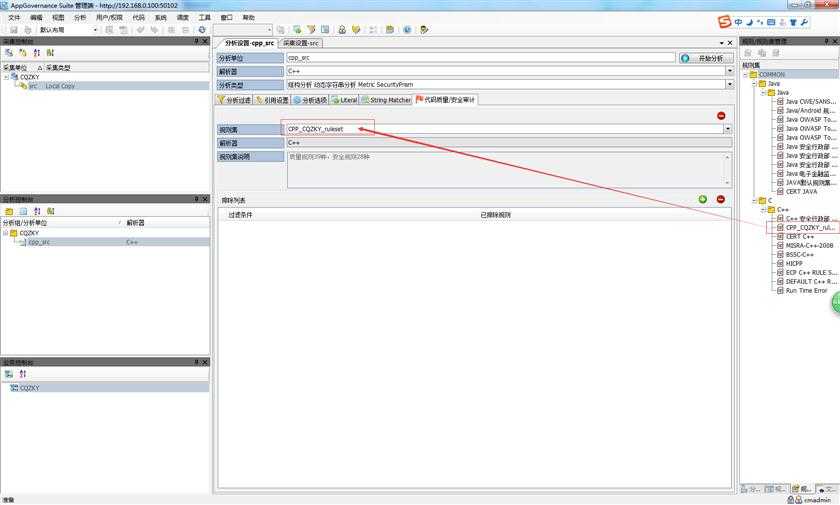This screenshot has width=840, height=505.
Task: Click the yellow folder icon in the main toolbar
Action: click(x=389, y=30)
